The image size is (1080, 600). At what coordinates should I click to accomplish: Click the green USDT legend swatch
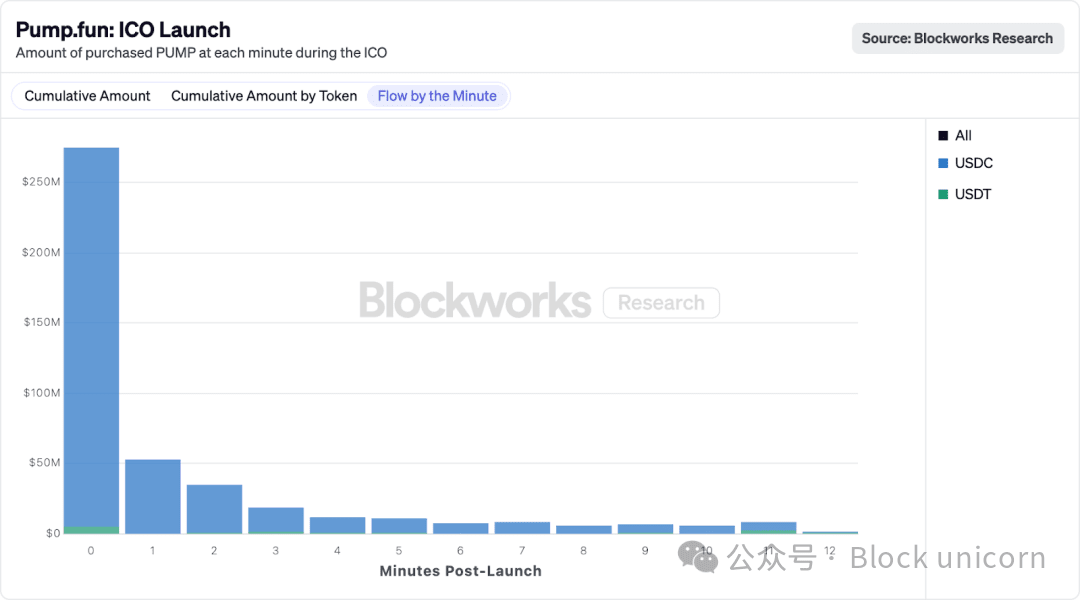click(943, 194)
